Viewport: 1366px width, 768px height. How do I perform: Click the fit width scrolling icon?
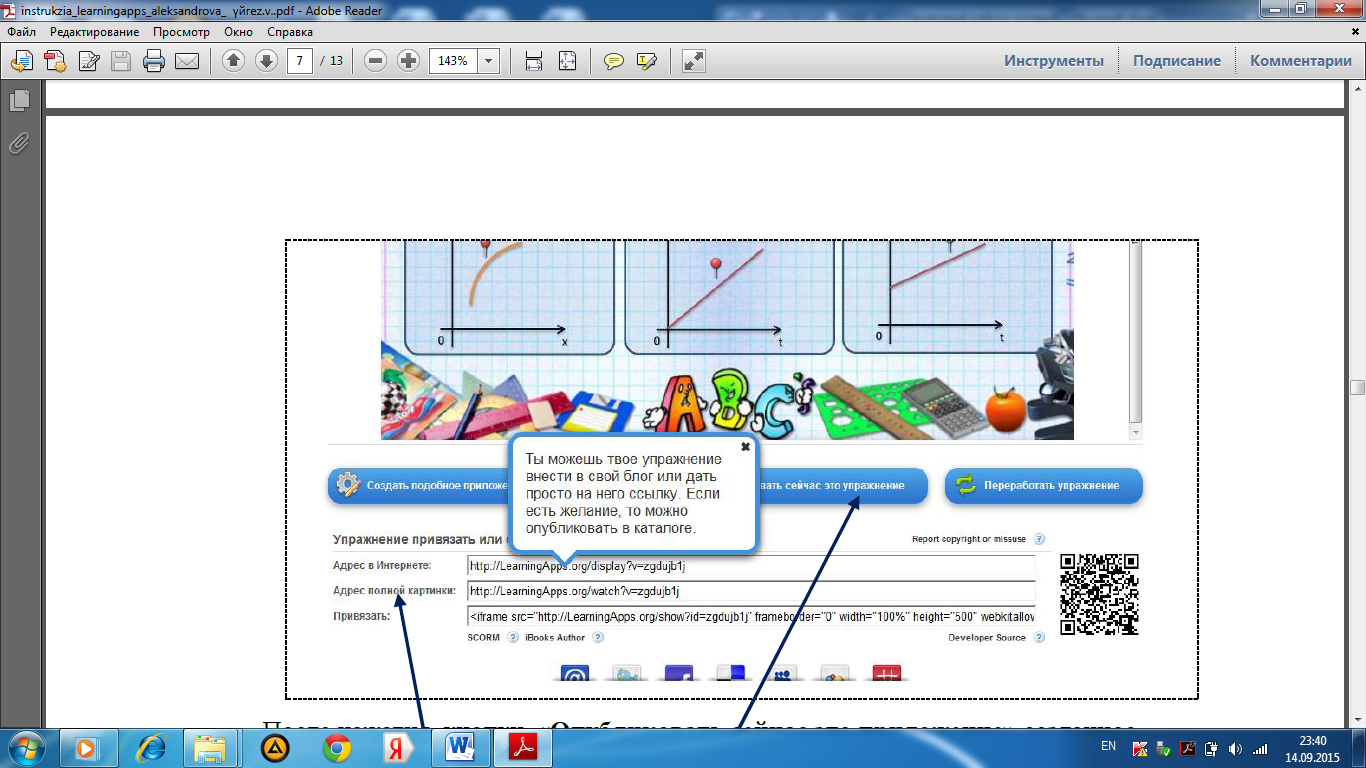[x=534, y=61]
